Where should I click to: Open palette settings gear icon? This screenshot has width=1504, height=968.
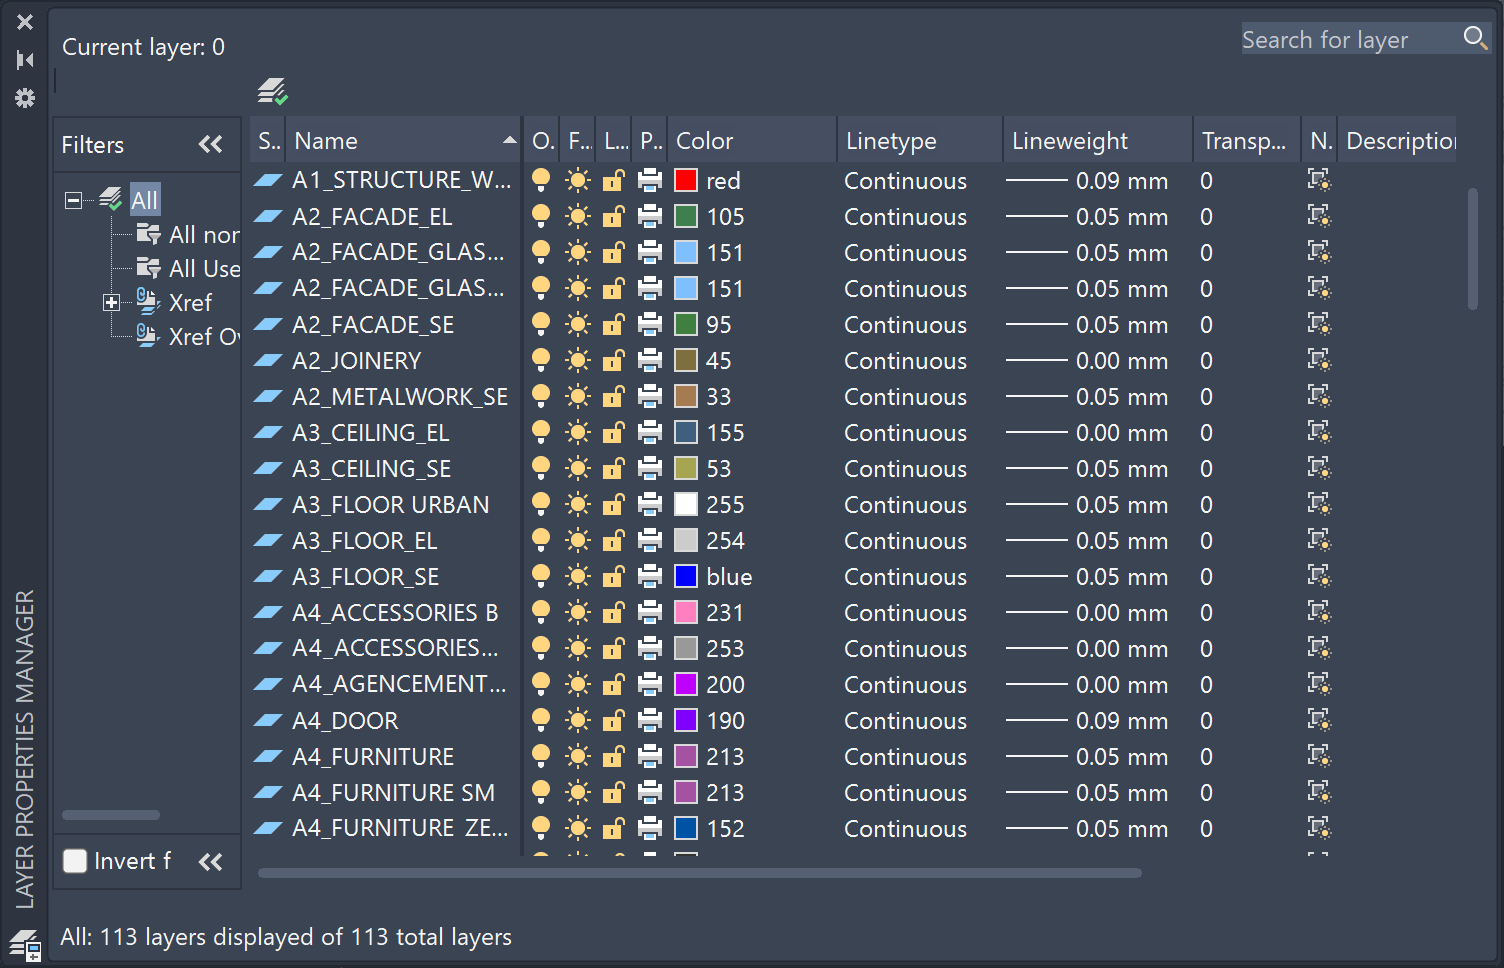pos(25,98)
